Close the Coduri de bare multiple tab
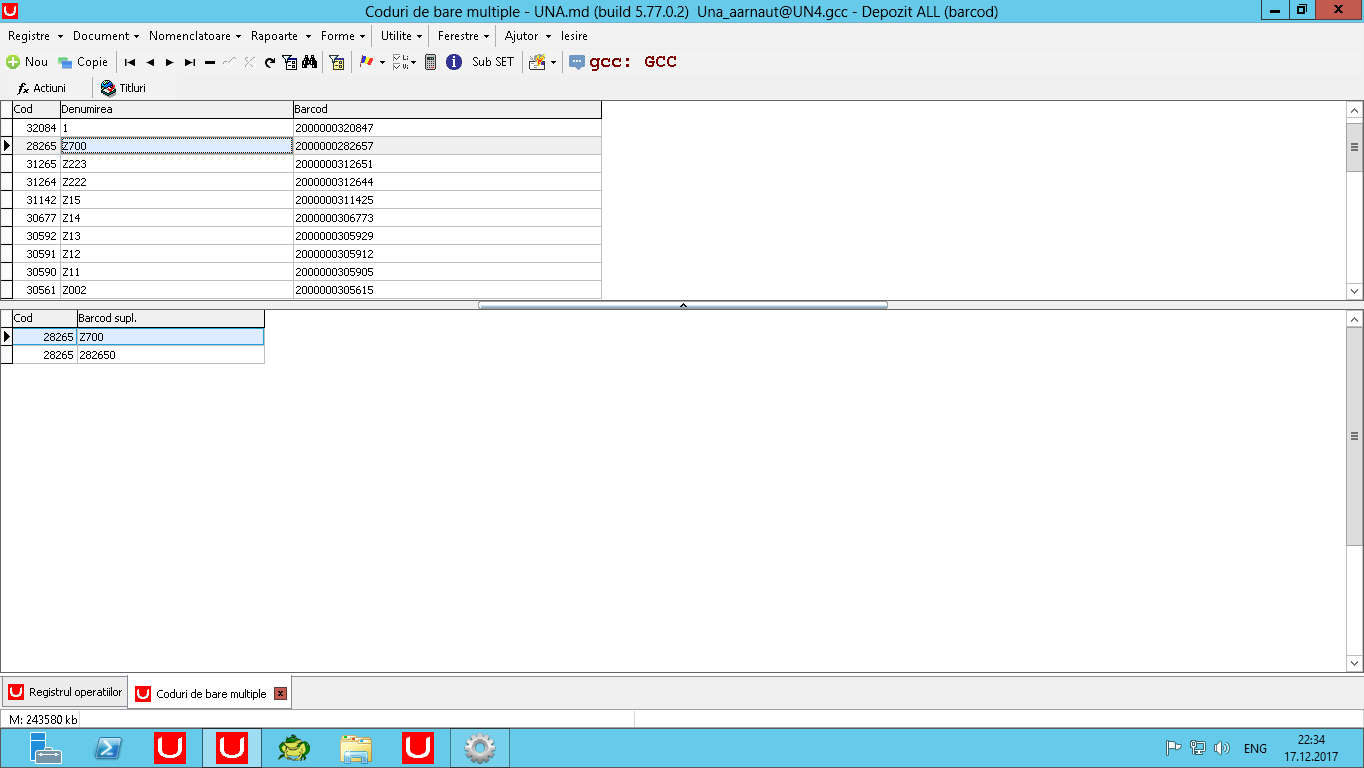 pyautogui.click(x=280, y=694)
